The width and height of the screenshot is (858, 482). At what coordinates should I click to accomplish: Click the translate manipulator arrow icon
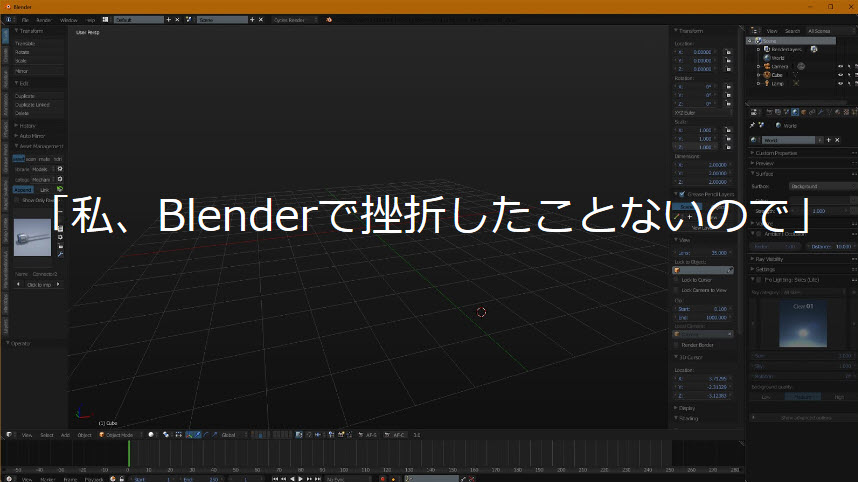pyautogui.click(x=198, y=435)
